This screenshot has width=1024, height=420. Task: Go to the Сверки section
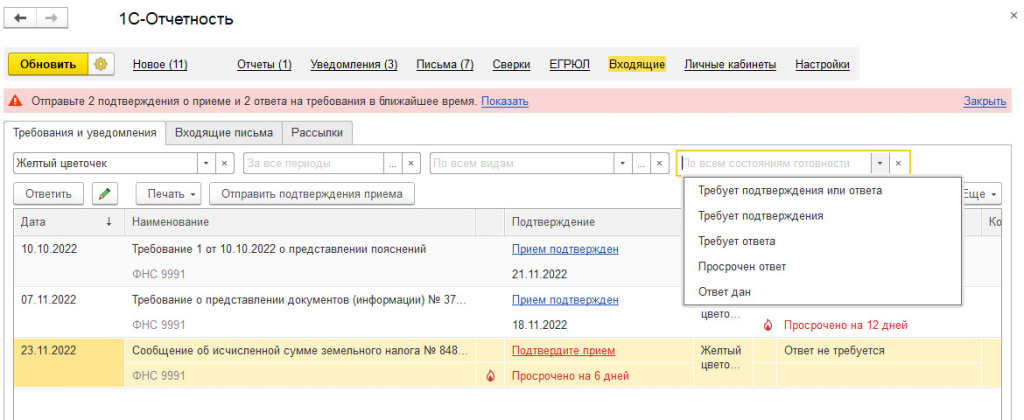[511, 65]
